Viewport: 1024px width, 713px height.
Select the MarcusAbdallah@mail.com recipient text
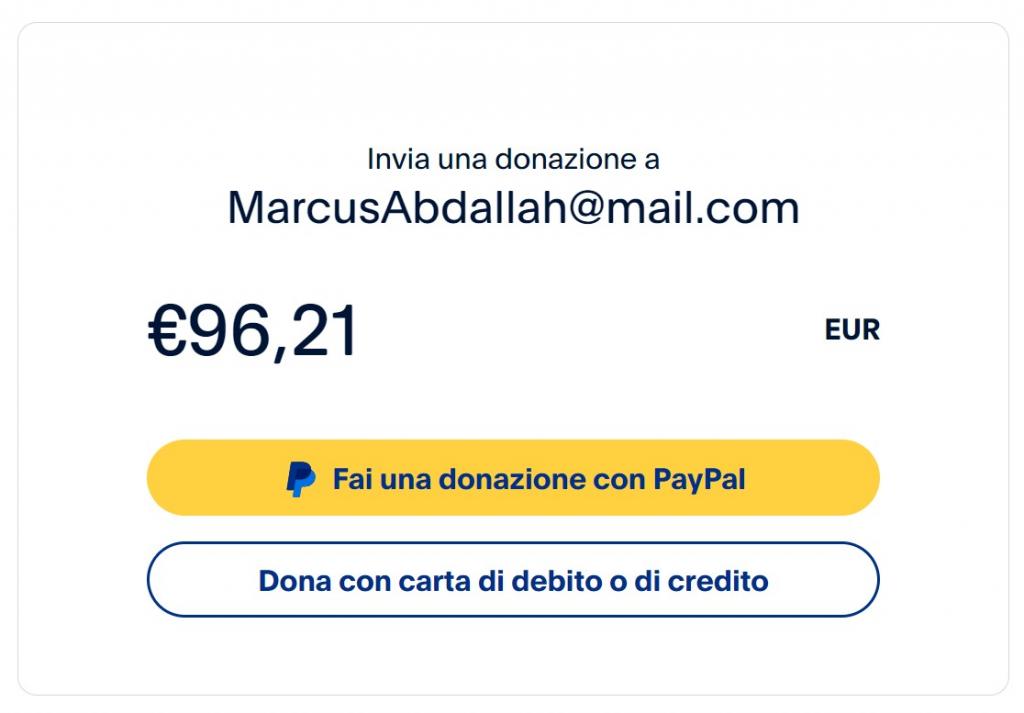click(x=513, y=208)
